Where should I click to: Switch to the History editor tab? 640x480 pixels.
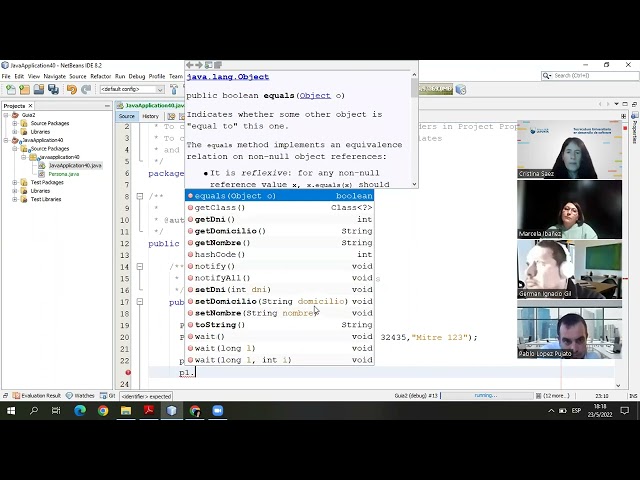coord(150,116)
